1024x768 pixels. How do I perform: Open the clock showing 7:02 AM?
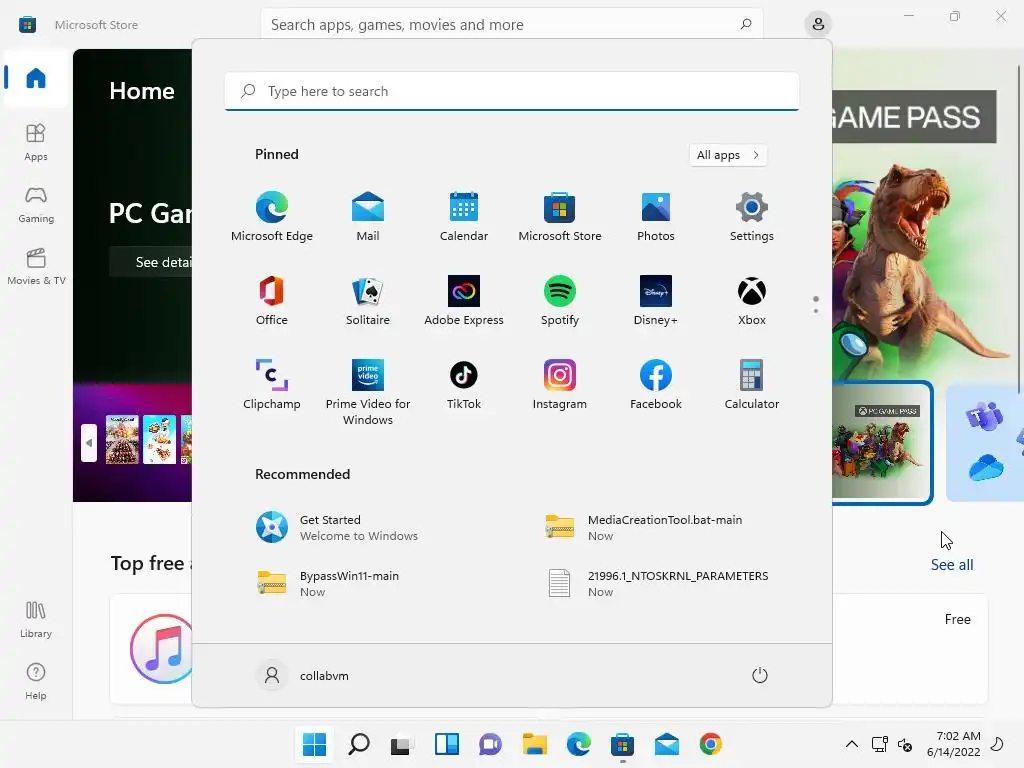pos(953,744)
